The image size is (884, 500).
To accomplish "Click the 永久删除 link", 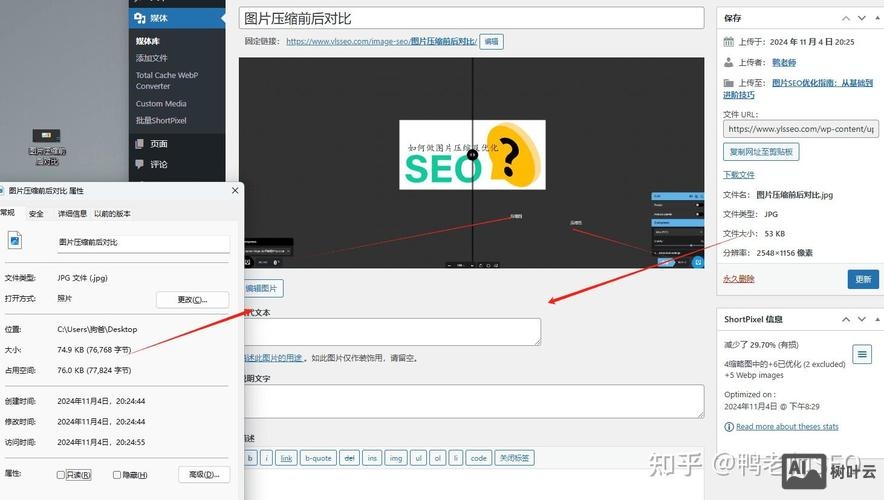I will tap(739, 278).
